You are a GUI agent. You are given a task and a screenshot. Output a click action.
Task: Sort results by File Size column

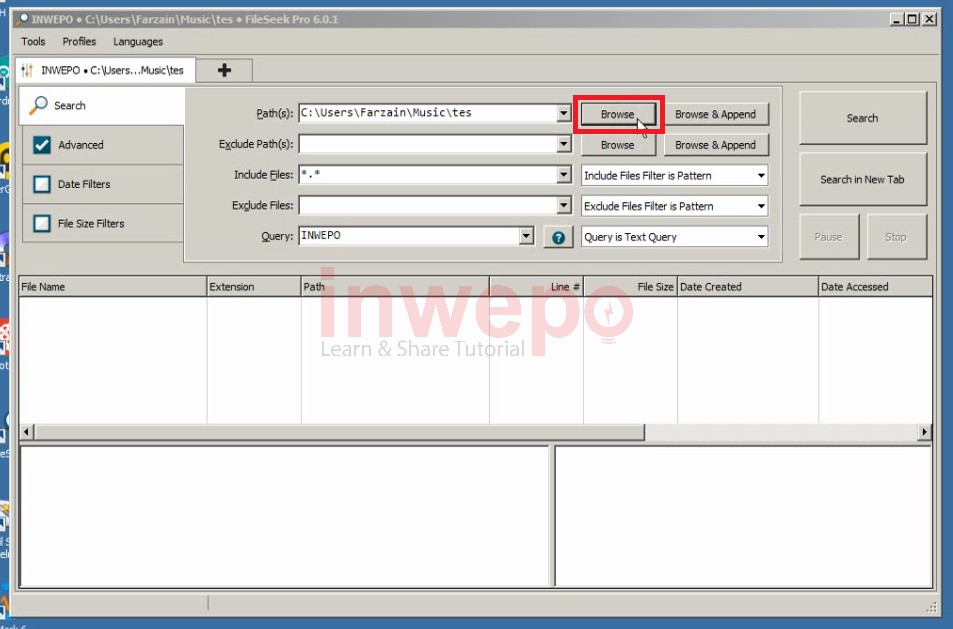(x=630, y=286)
